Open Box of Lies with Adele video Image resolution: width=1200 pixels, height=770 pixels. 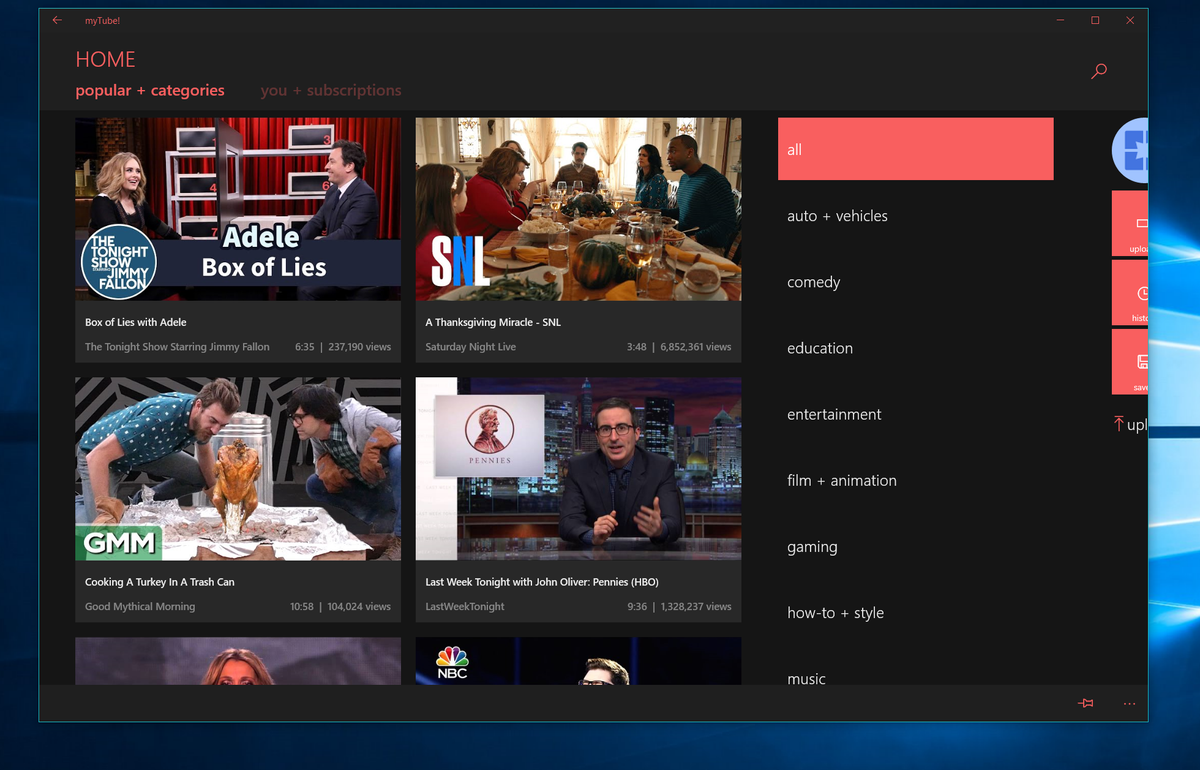(x=237, y=209)
